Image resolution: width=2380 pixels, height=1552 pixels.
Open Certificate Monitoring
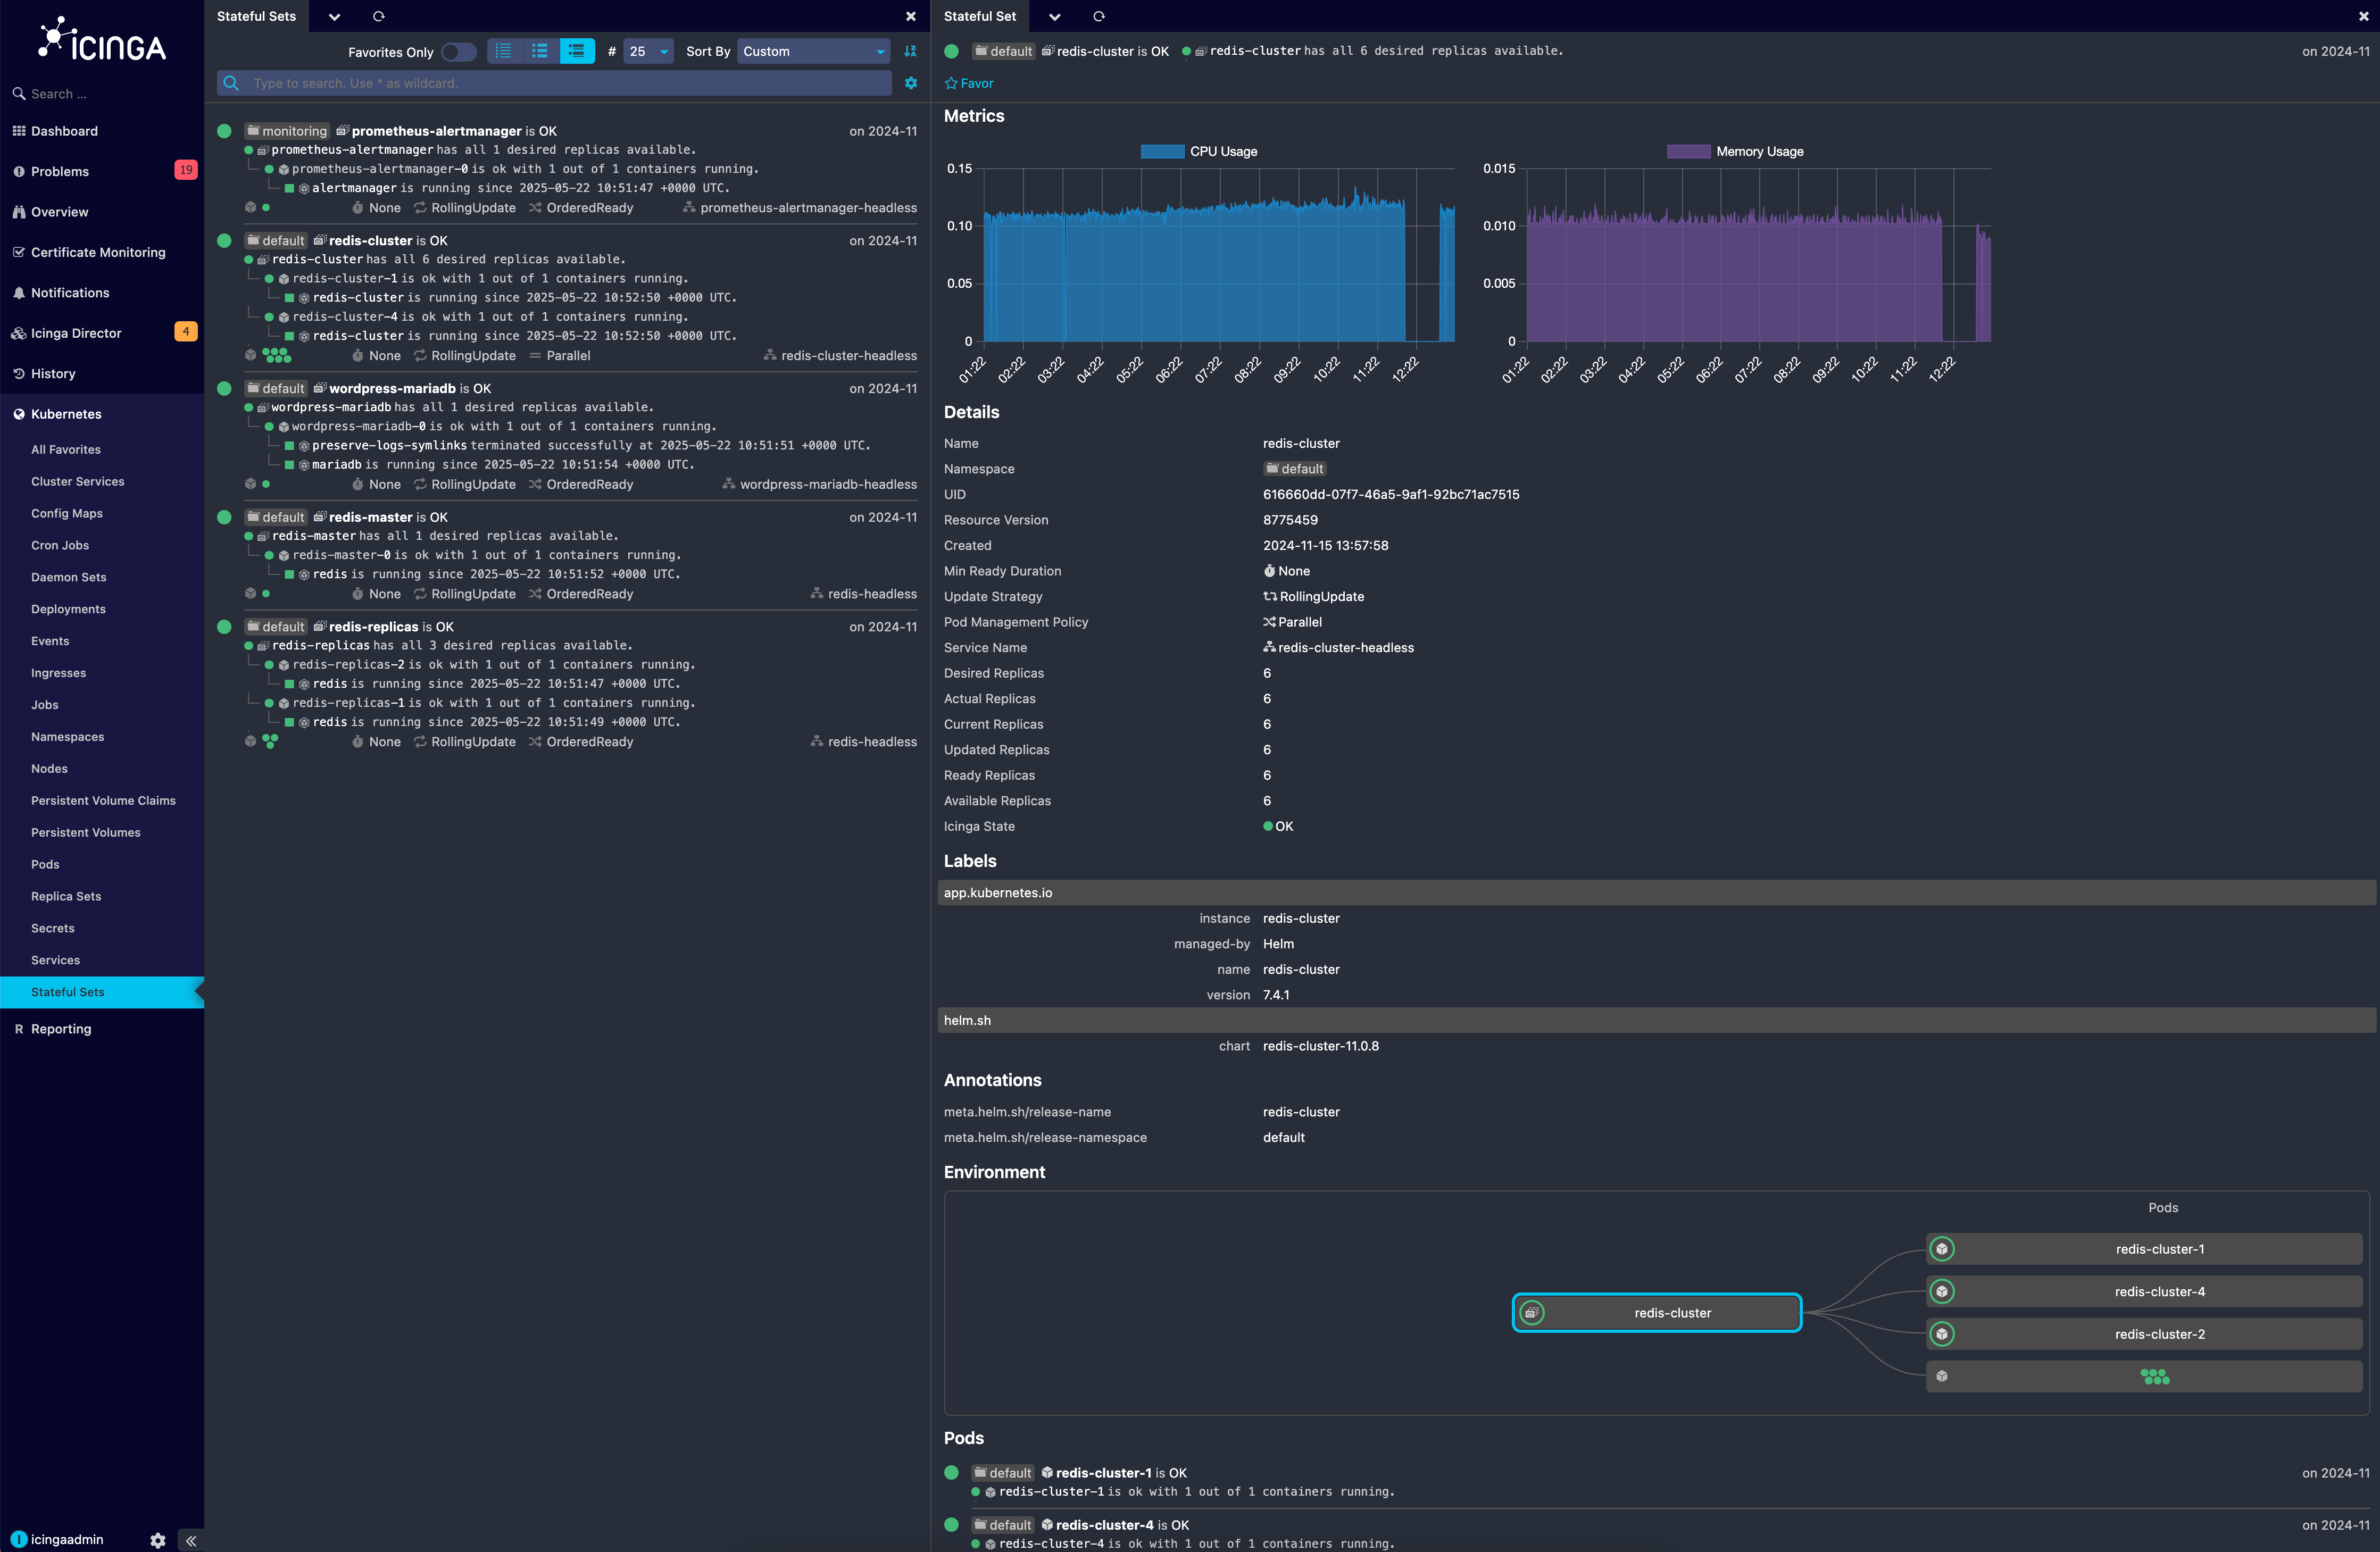[98, 252]
